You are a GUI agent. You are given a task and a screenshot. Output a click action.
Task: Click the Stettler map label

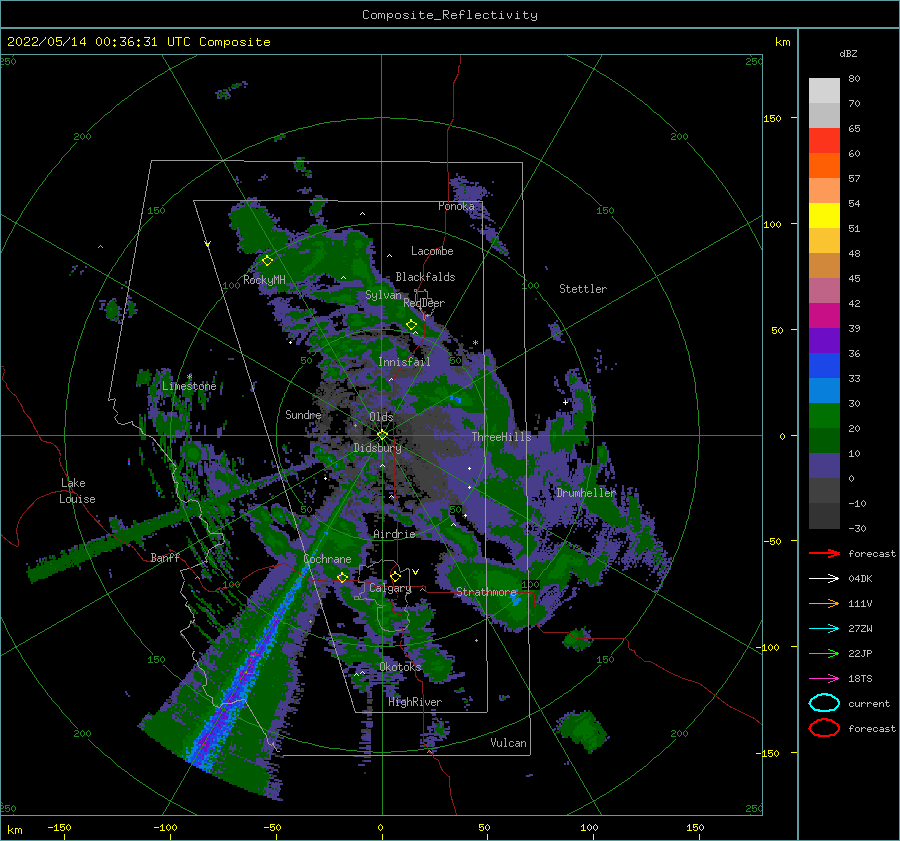(x=583, y=289)
